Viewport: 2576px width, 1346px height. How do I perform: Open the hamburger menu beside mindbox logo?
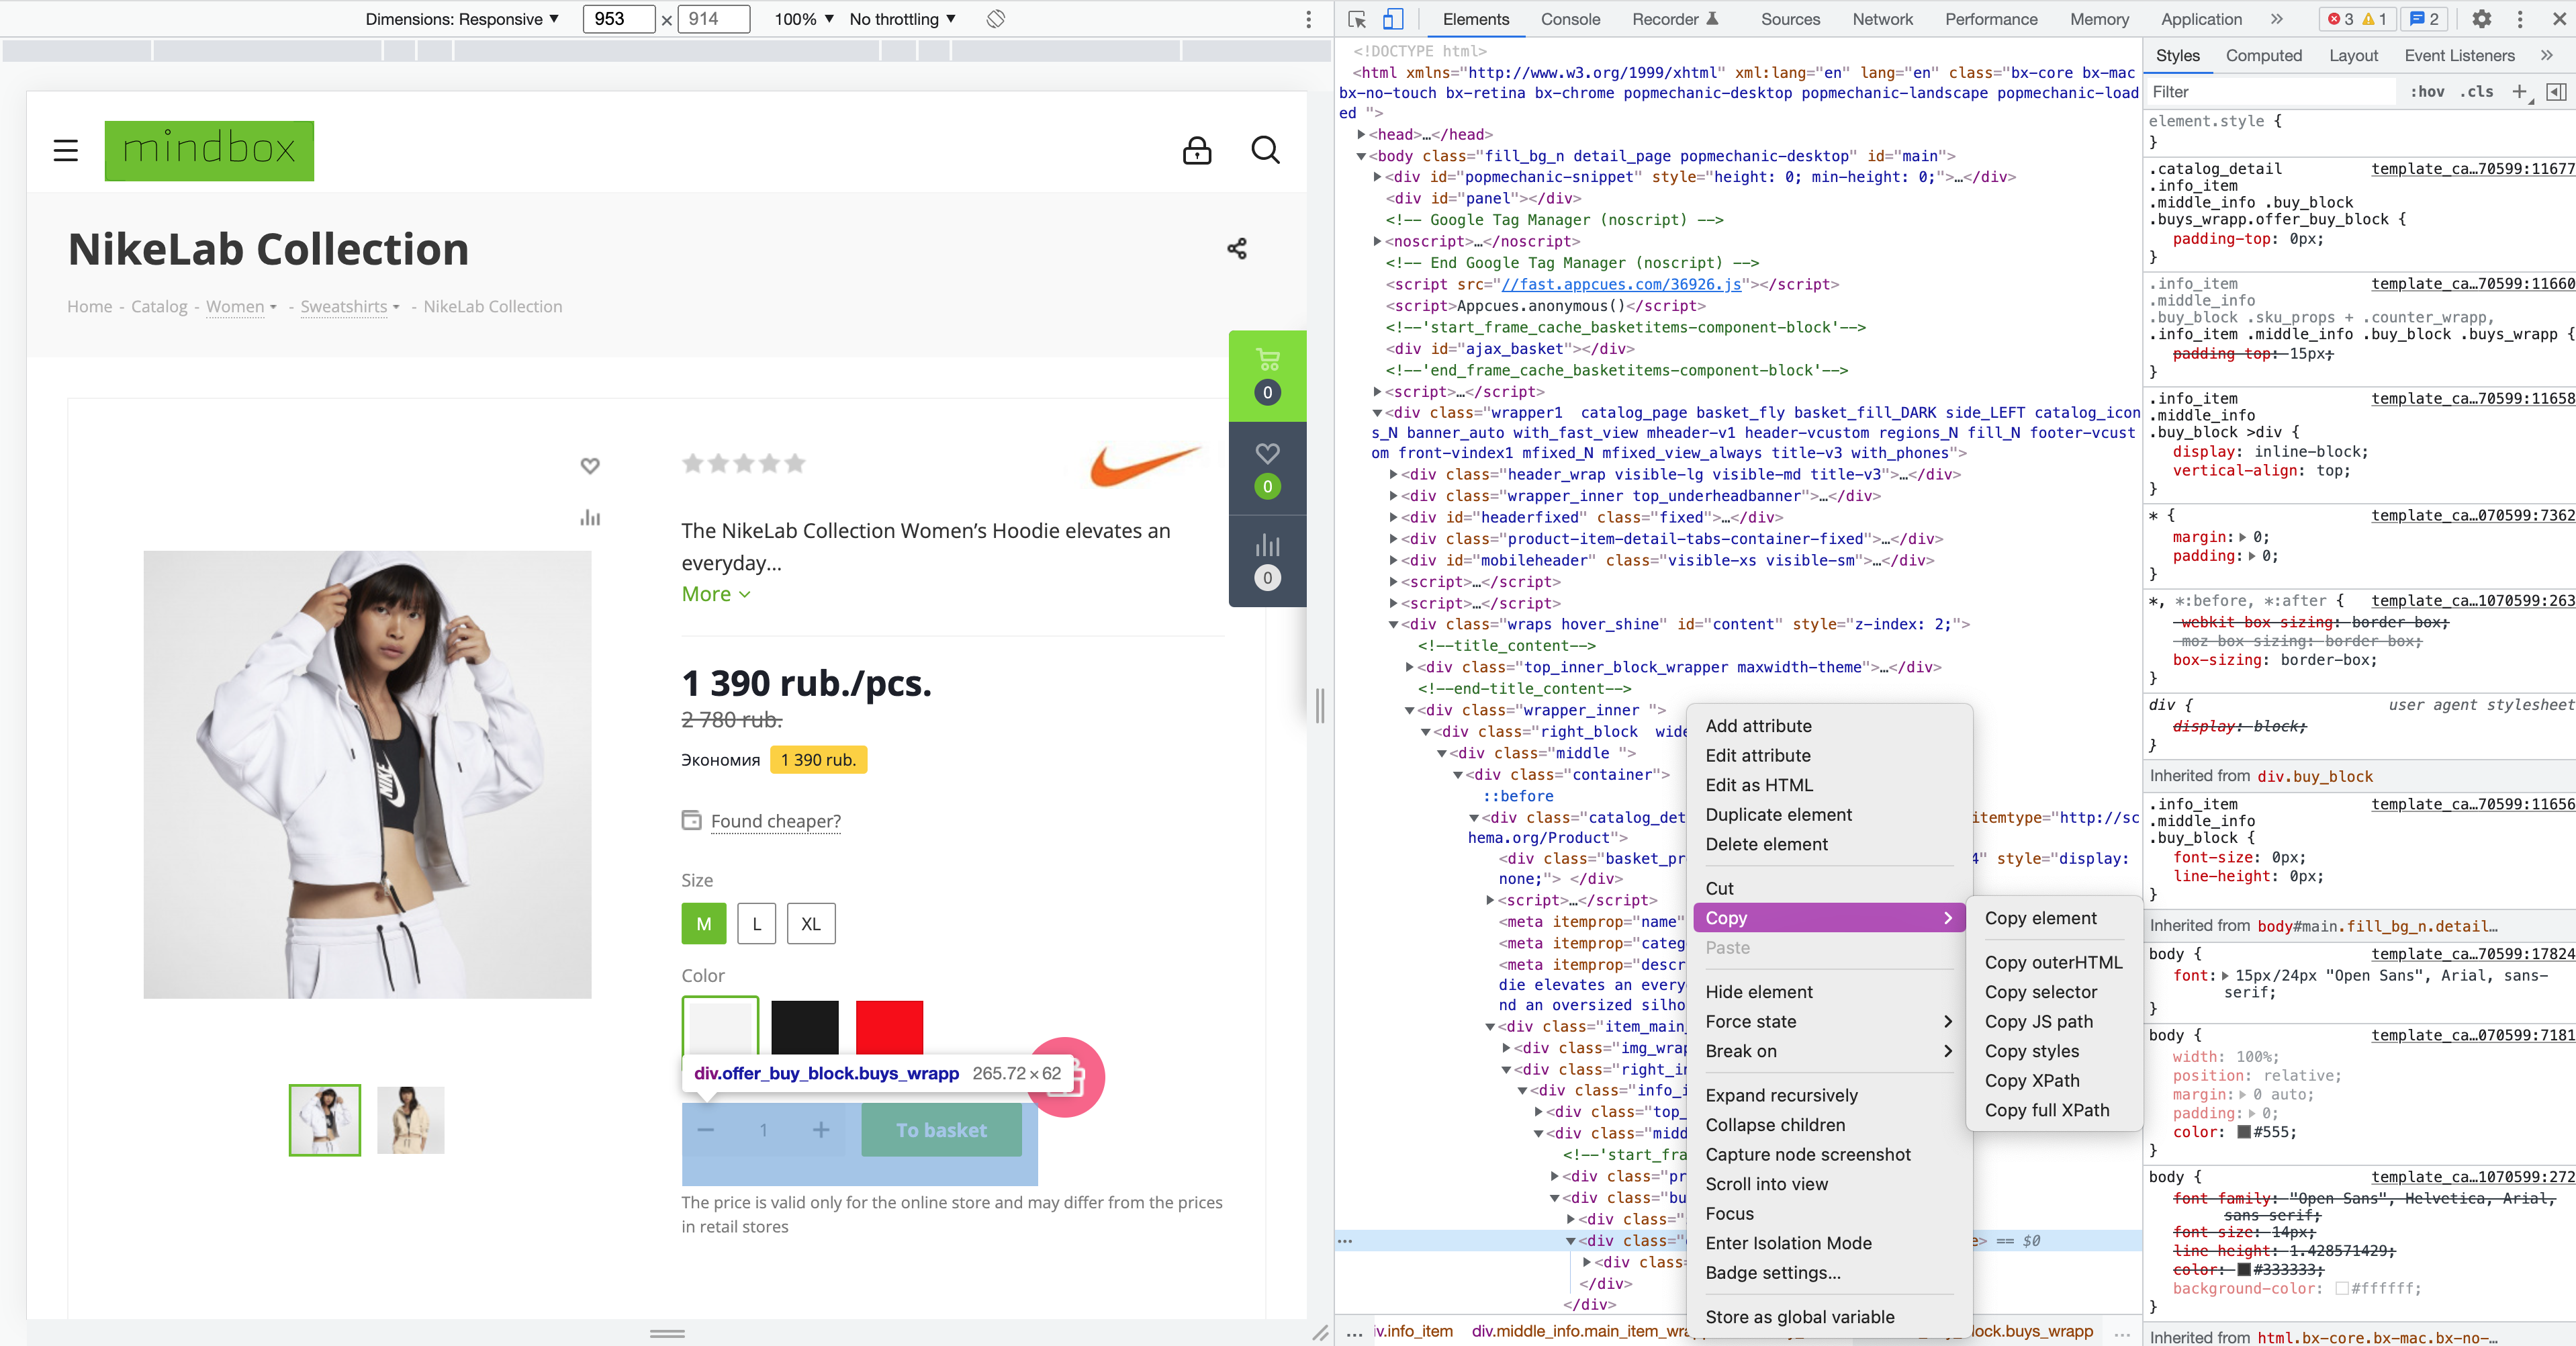[x=66, y=151]
